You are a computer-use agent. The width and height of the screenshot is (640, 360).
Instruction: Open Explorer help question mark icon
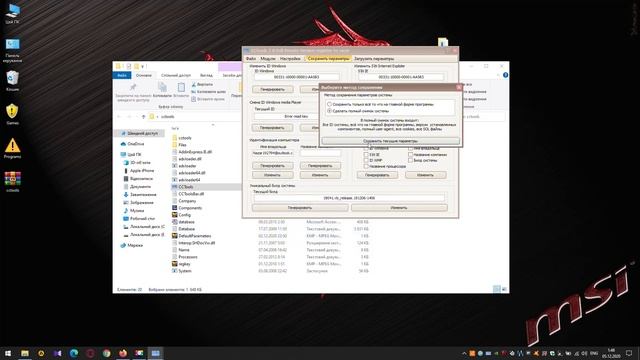pyautogui.click(x=505, y=75)
